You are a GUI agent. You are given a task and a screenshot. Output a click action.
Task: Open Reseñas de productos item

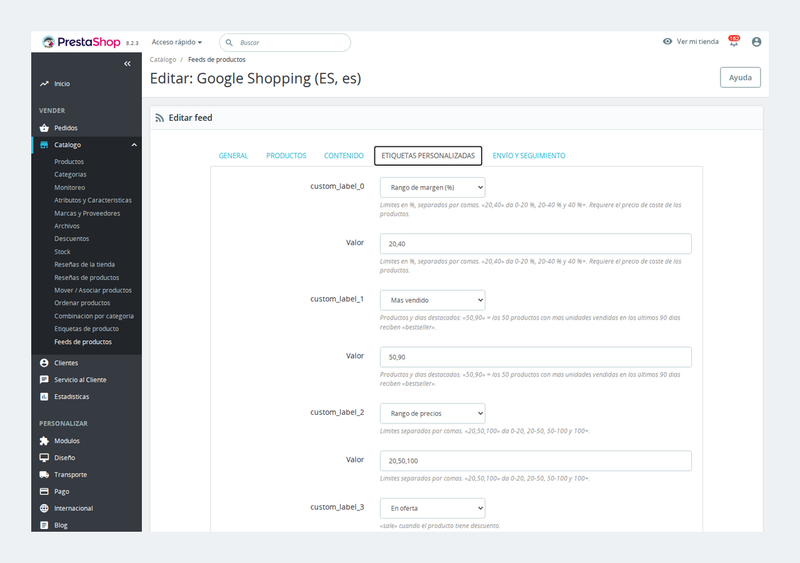click(x=87, y=278)
